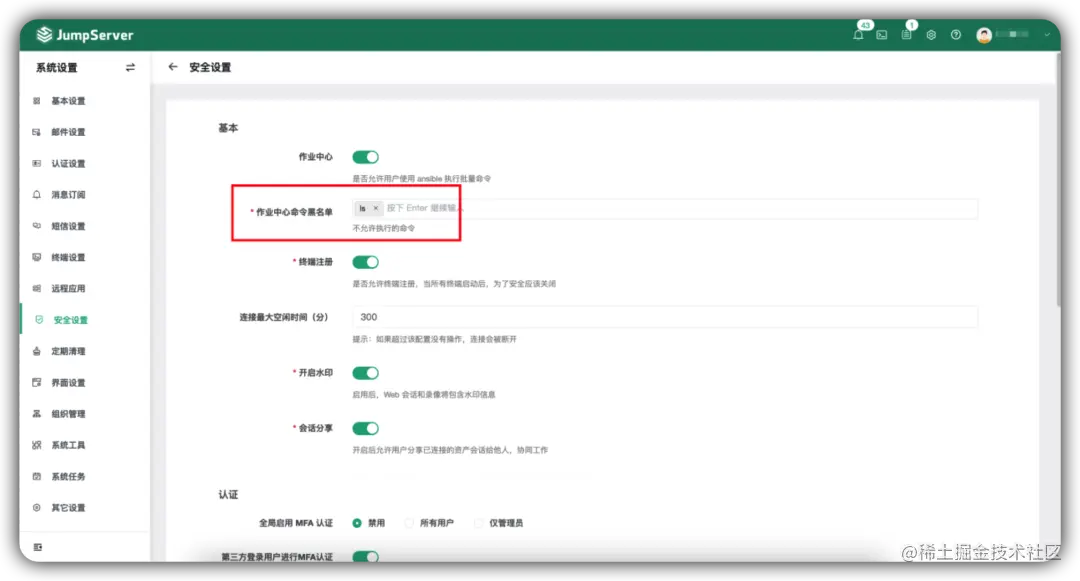Select 定期清理 in the left menu

tap(70, 350)
